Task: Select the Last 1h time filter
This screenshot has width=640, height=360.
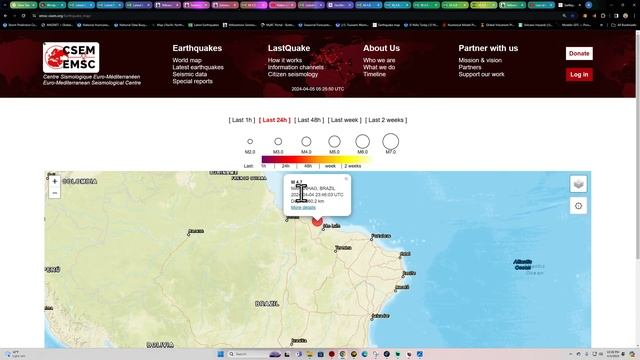Action: [x=242, y=120]
